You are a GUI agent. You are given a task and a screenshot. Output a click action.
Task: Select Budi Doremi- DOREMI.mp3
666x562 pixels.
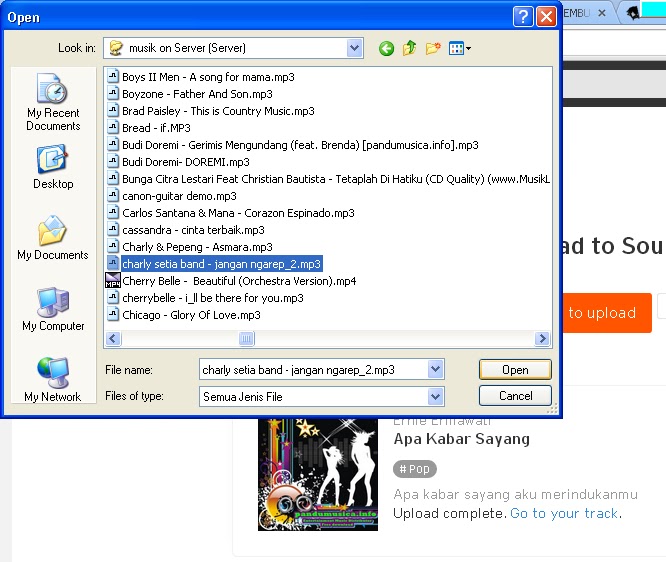click(x=178, y=162)
